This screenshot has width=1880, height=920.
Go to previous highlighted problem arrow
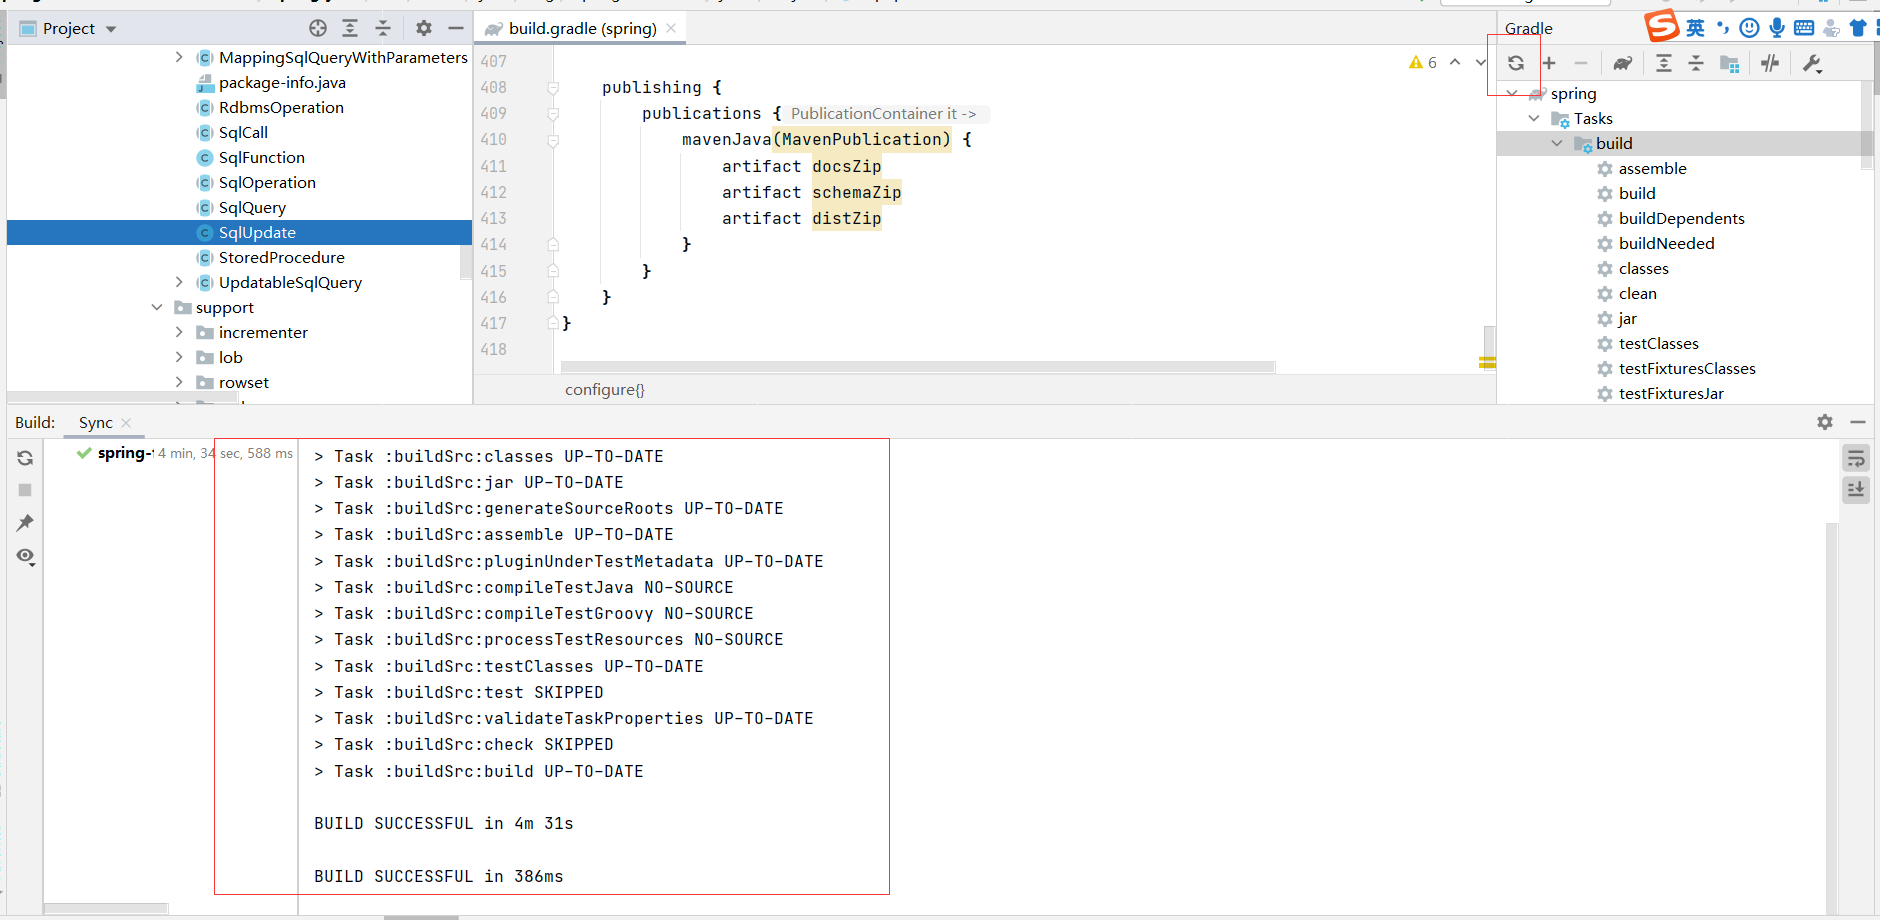(x=1455, y=62)
